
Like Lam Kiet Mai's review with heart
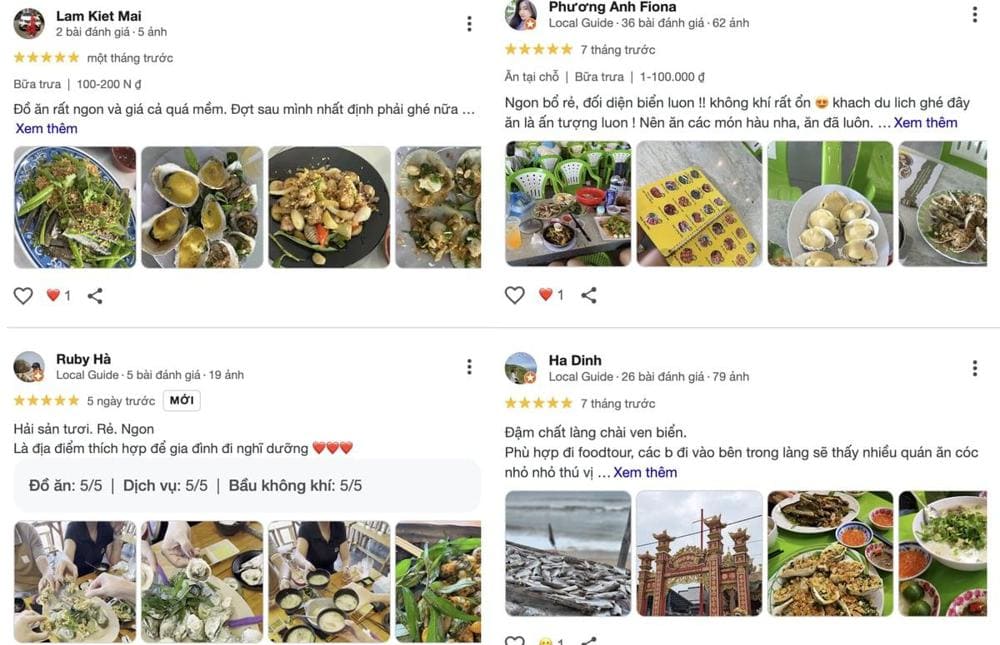23,296
